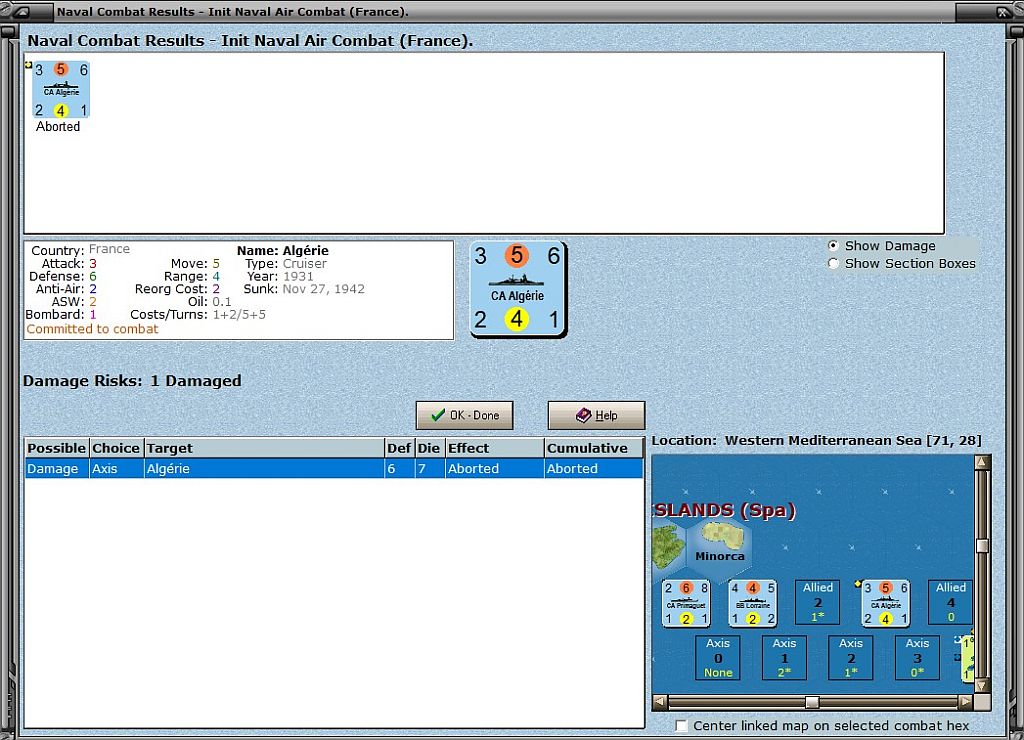
Task: Click the Axis 2 section box
Action: (851, 658)
